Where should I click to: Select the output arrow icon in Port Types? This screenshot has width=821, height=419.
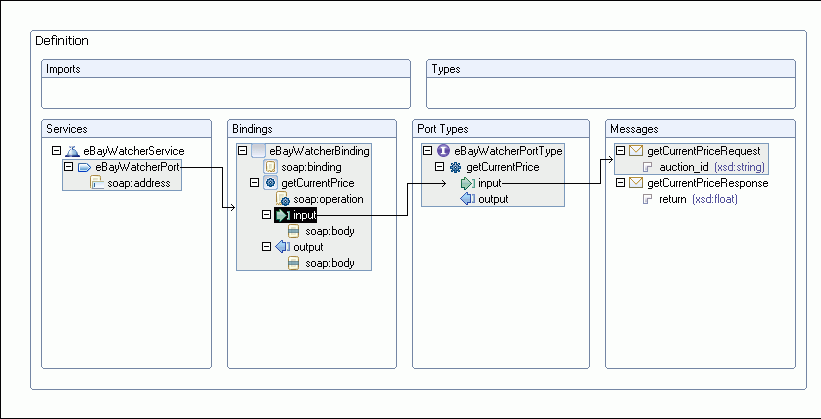[468, 199]
